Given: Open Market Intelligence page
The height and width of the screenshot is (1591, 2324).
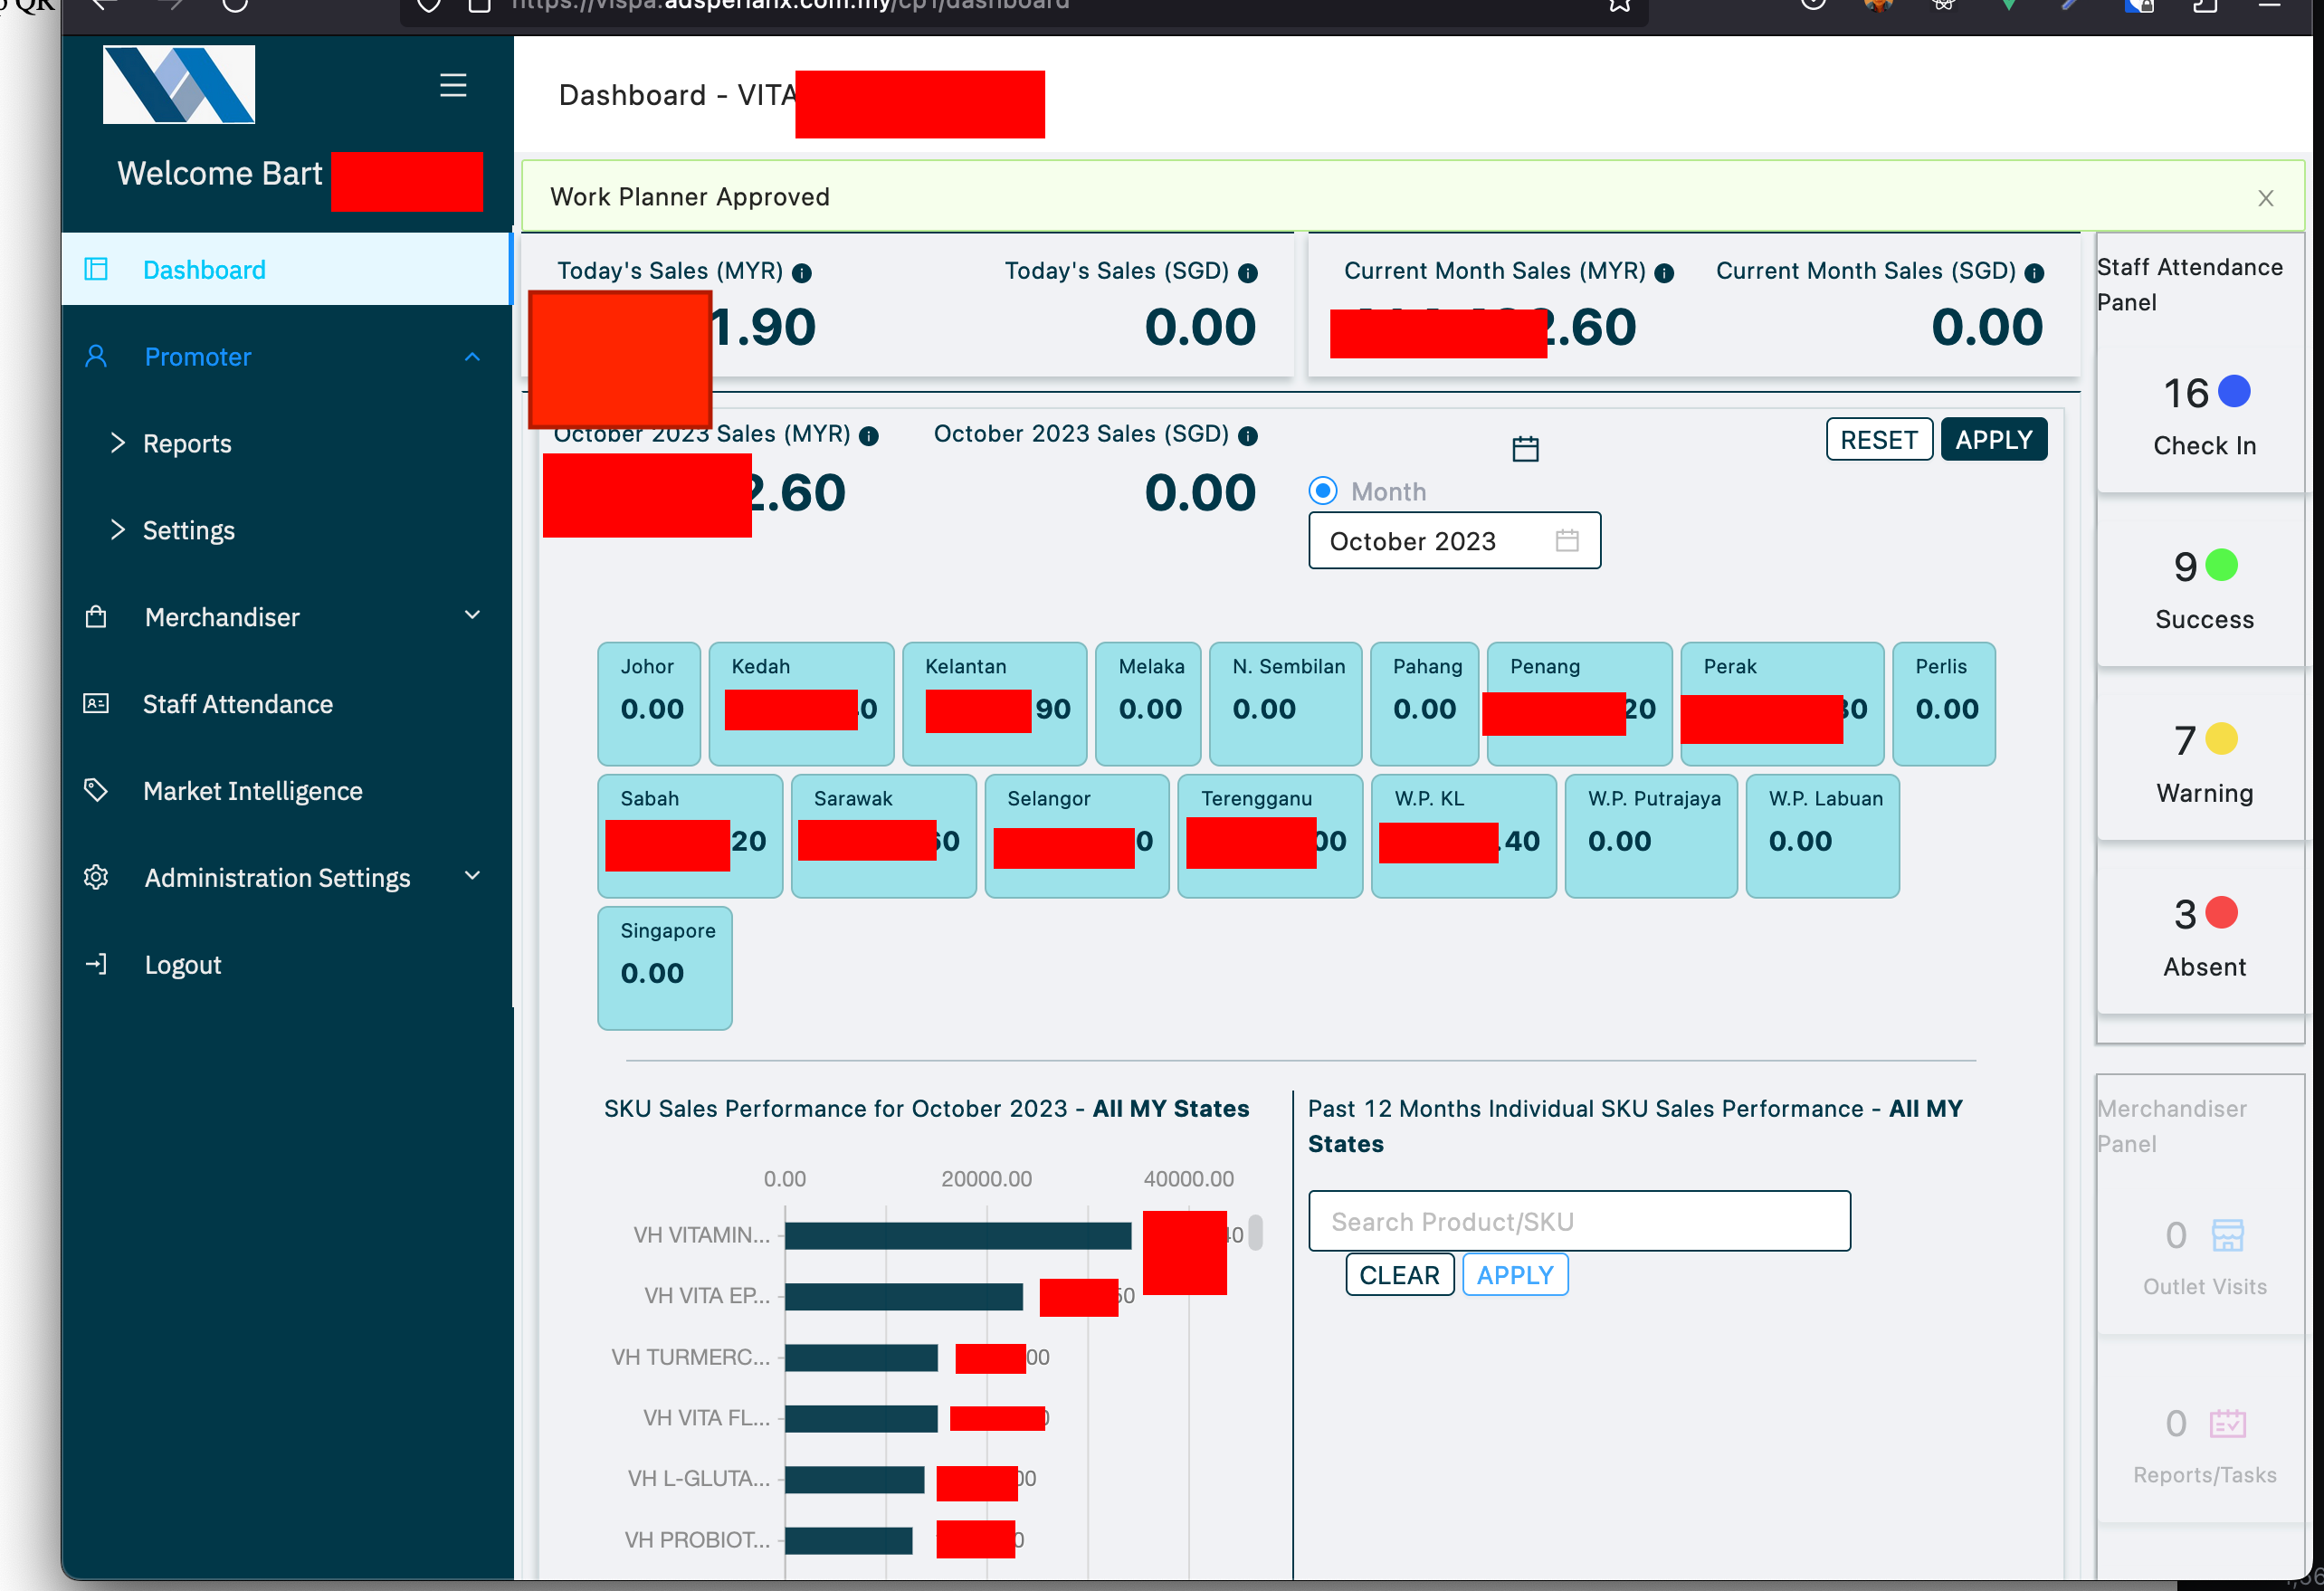Looking at the screenshot, I should pyautogui.click(x=252, y=791).
